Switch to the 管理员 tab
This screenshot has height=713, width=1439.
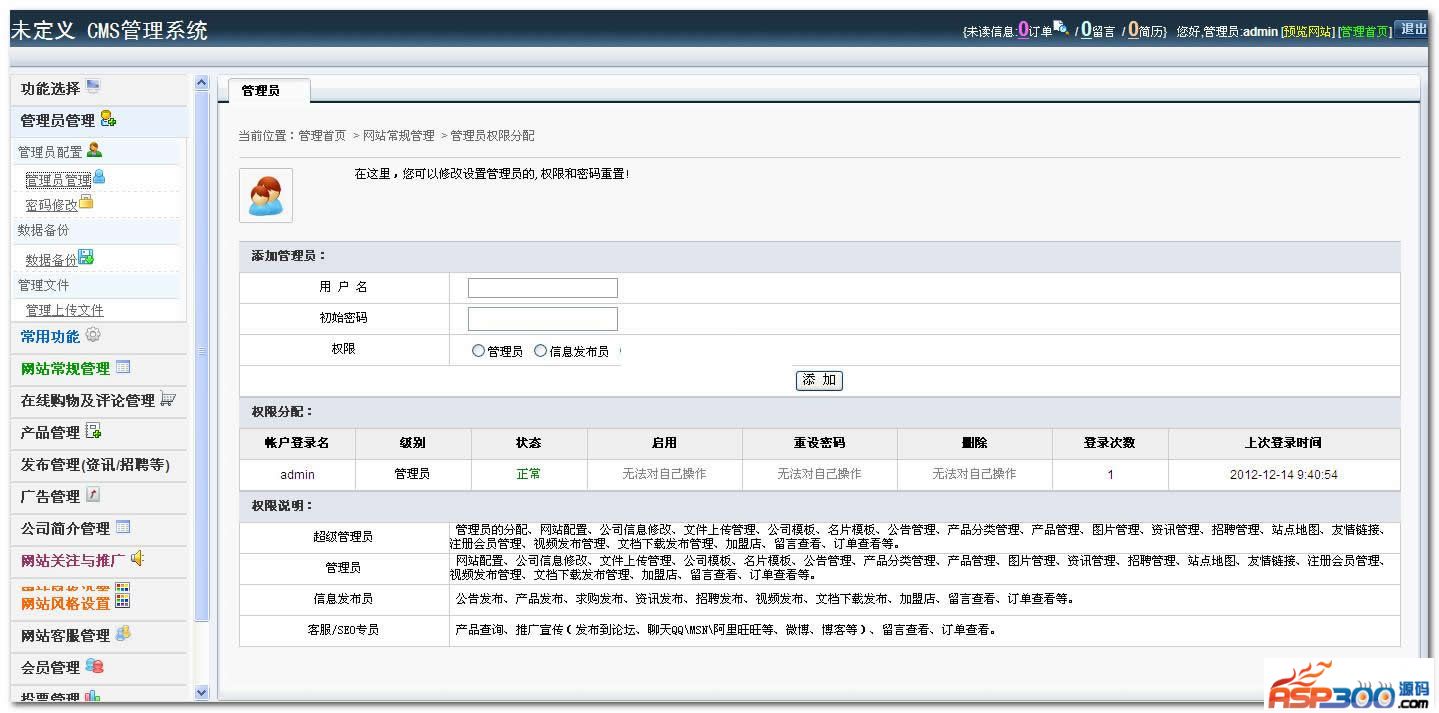tap(261, 91)
